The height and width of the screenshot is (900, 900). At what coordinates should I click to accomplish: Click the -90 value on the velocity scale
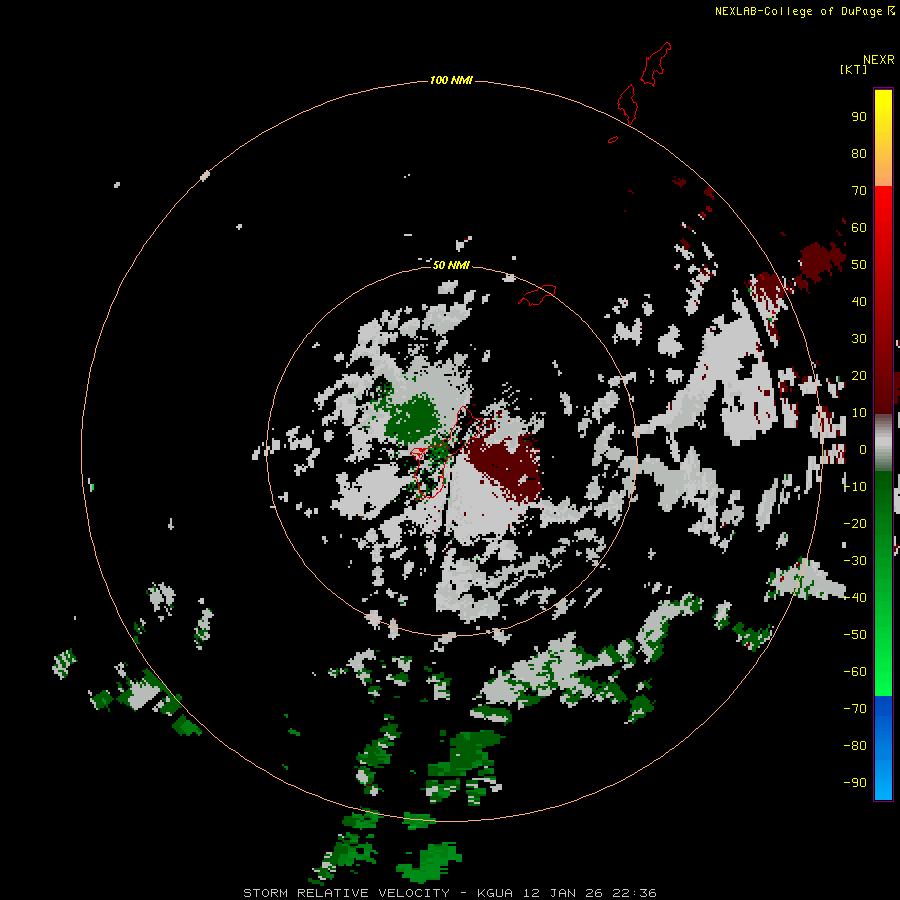click(x=855, y=783)
